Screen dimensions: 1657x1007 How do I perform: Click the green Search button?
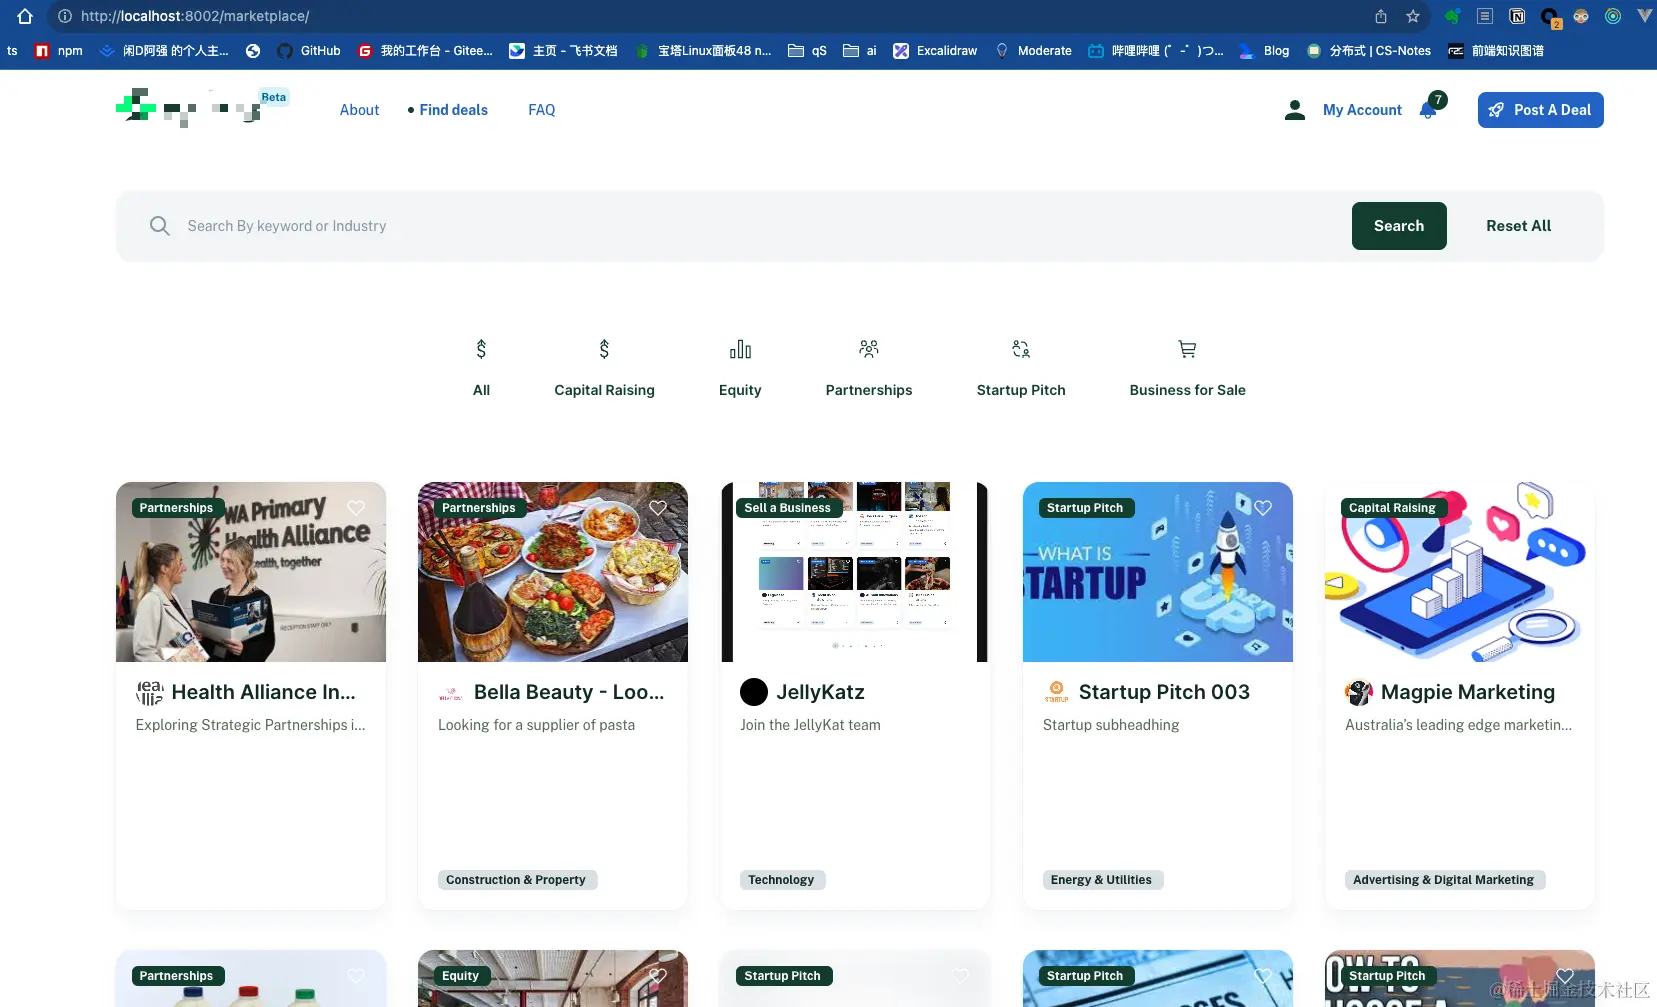coord(1399,226)
